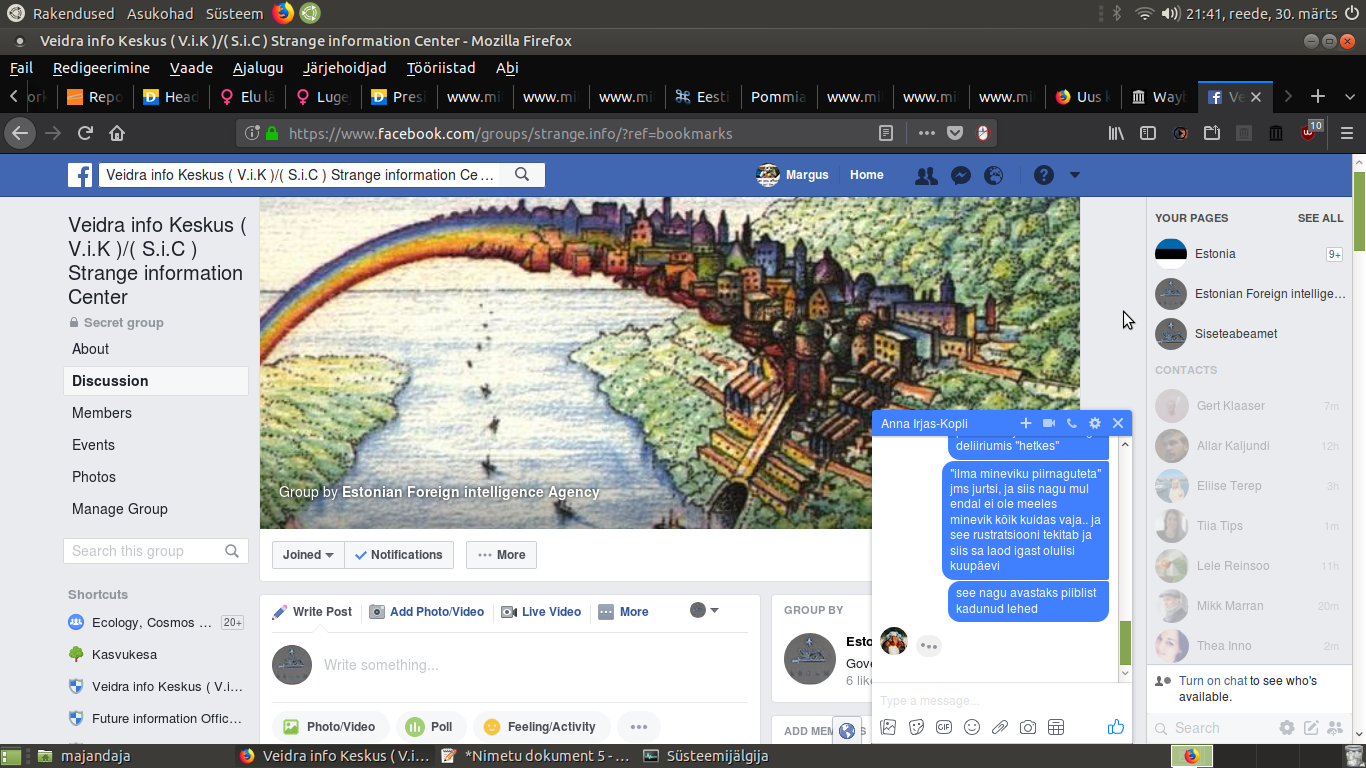Save page to Pocket icon
Viewport: 1366px width, 768px height.
click(x=955, y=133)
